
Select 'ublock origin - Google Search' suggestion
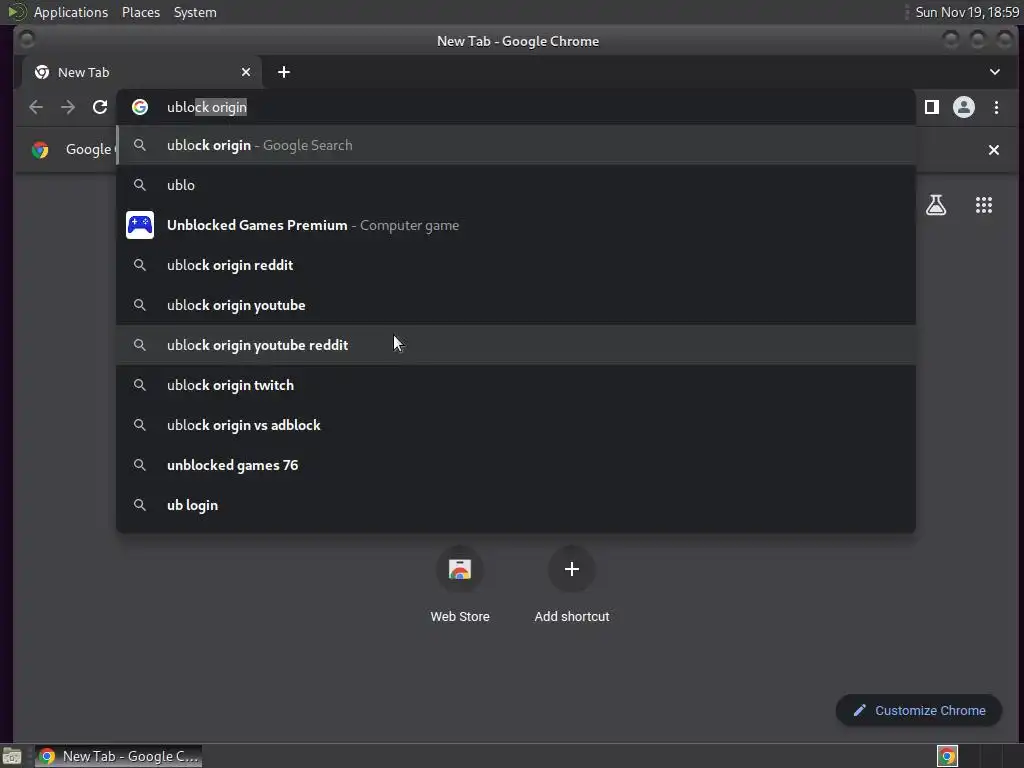click(x=516, y=145)
